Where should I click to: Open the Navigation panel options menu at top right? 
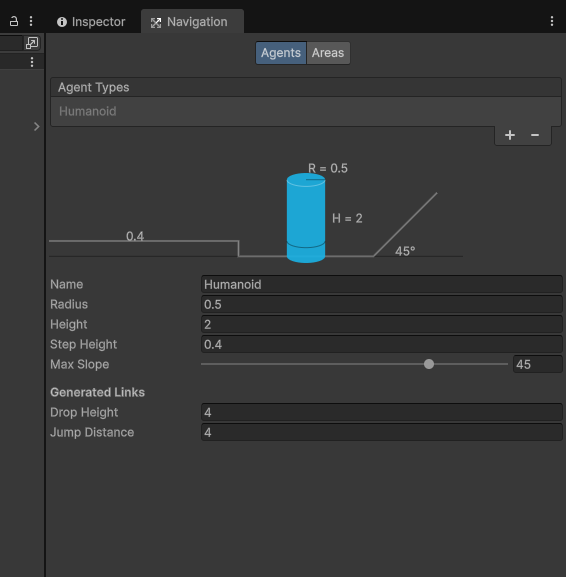pyautogui.click(x=552, y=21)
